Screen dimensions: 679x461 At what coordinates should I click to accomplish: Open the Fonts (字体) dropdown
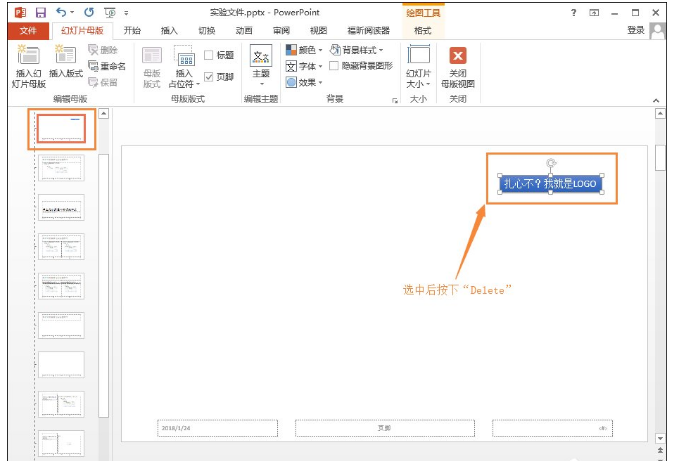click(304, 66)
